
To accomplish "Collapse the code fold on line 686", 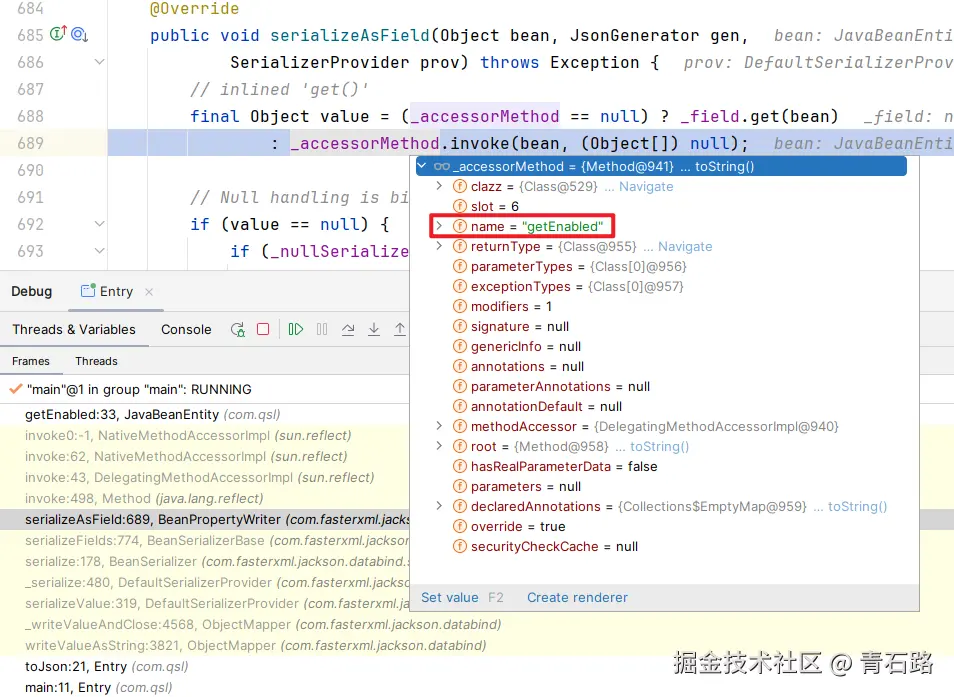I will [99, 61].
